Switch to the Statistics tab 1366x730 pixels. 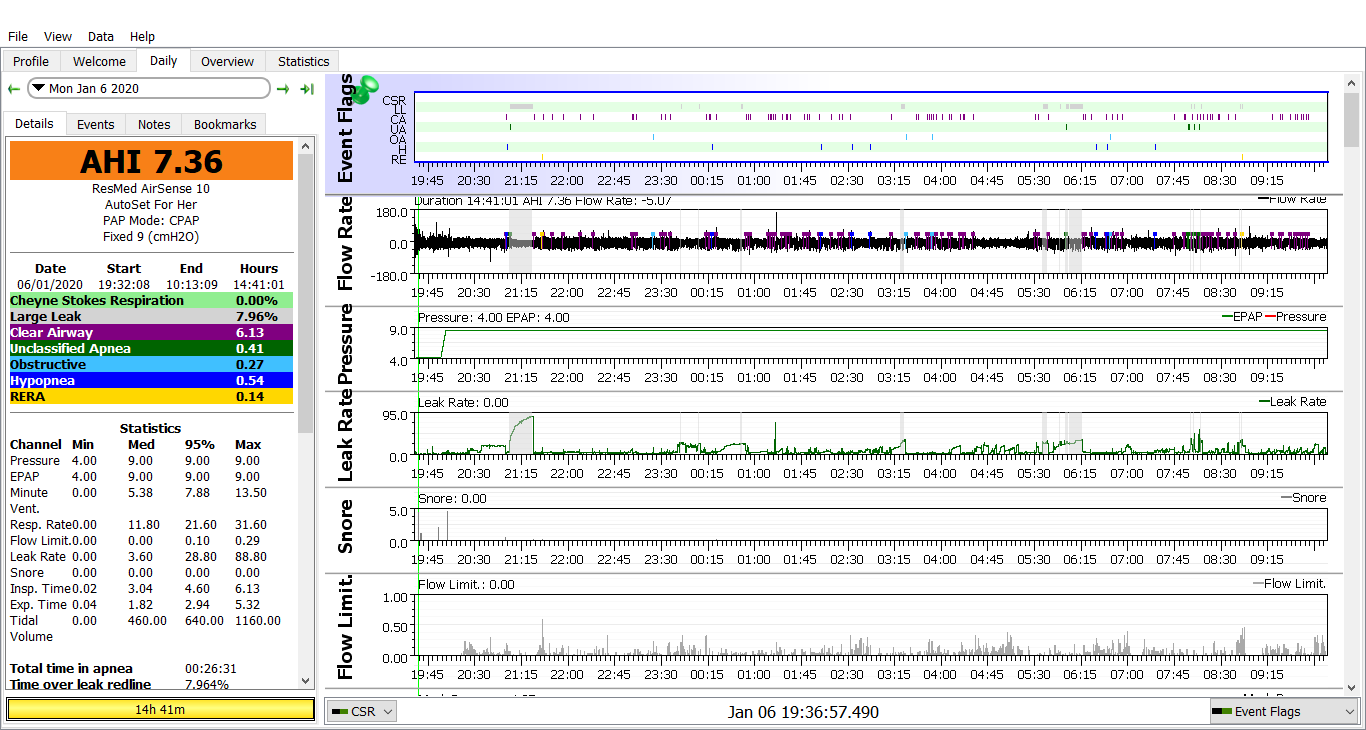pos(303,61)
